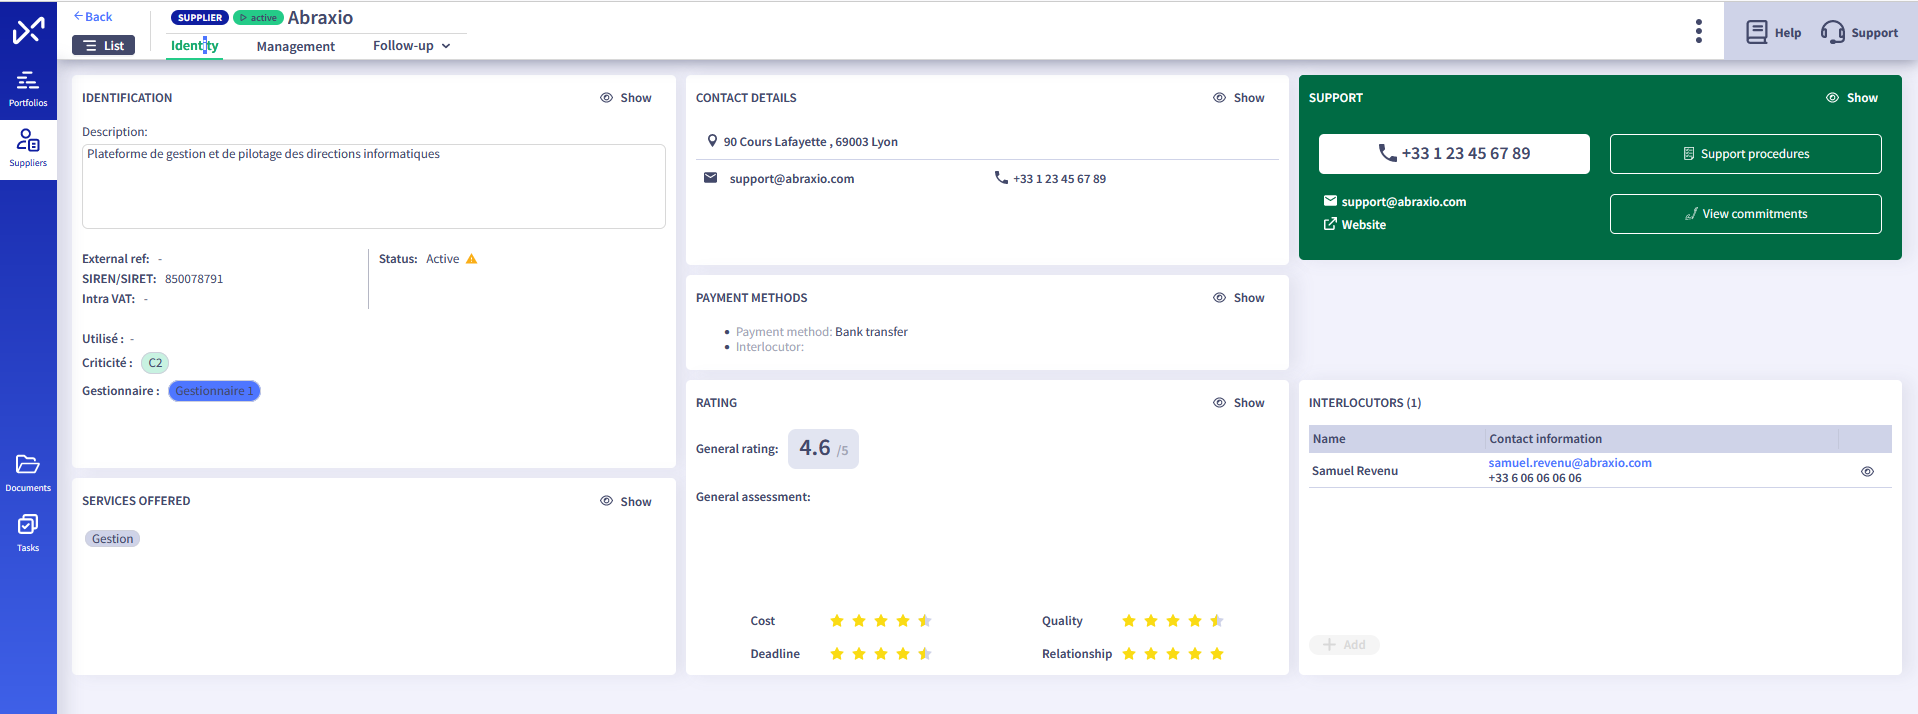Click into the Description text field
This screenshot has width=1918, height=714.
(374, 186)
